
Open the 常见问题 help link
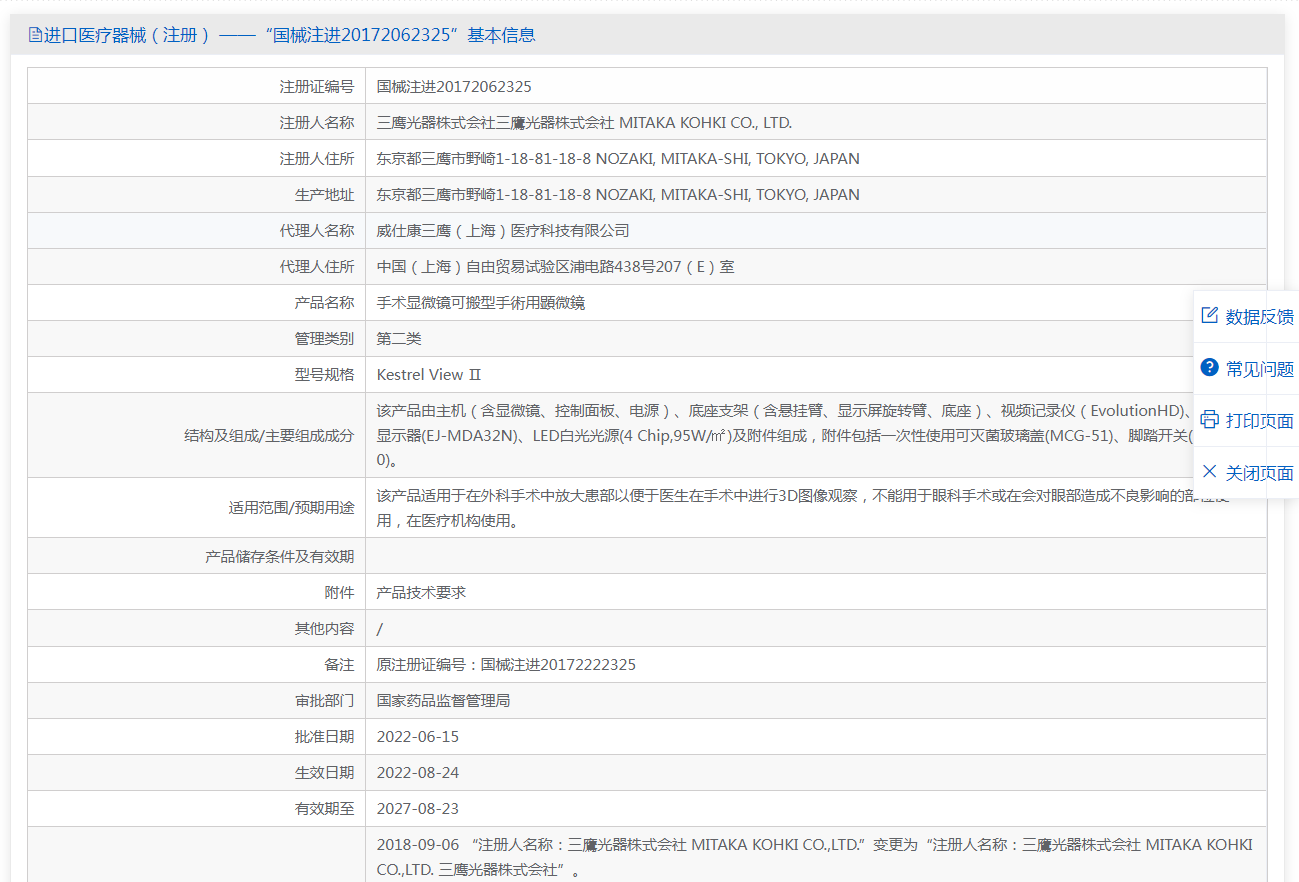tap(1259, 369)
